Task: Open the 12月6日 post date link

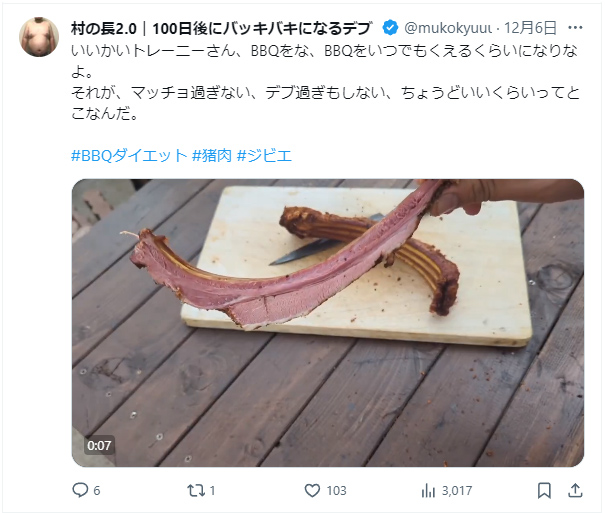Action: [531, 28]
